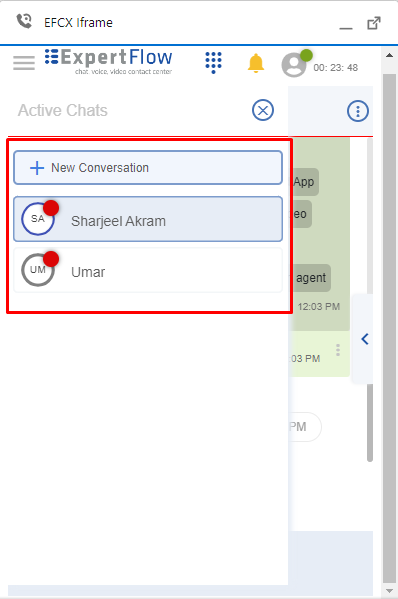398x599 pixels.
Task: Click the EFCX phone icon
Action: (24, 21)
